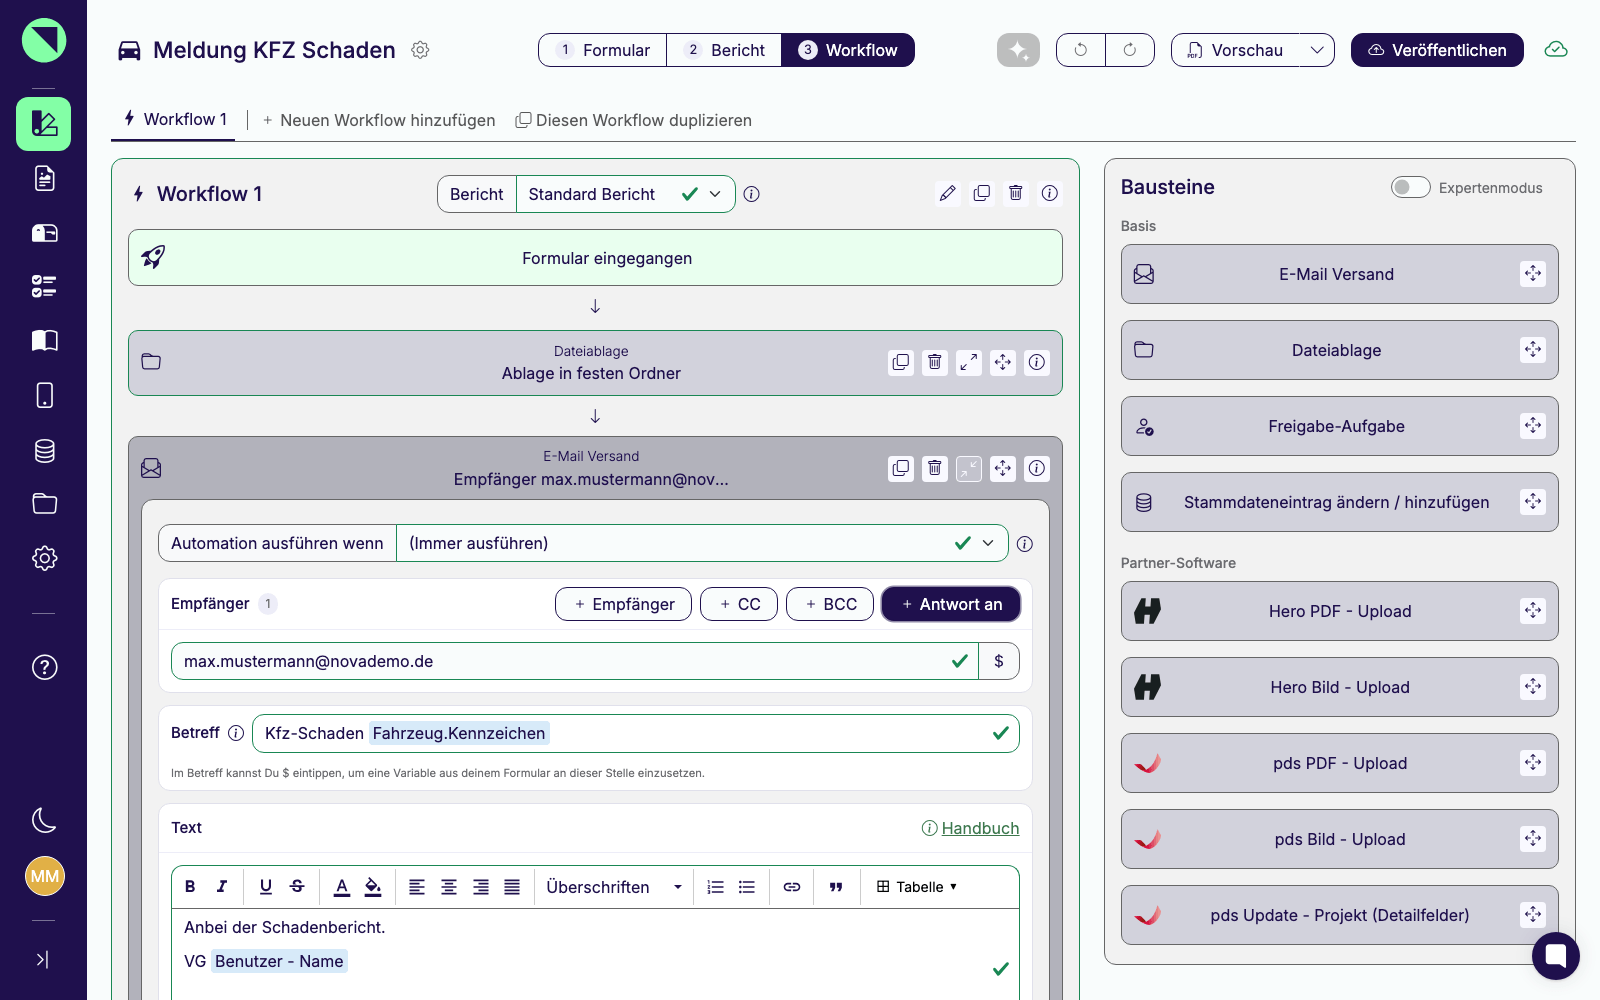Open mobile device icon in sidebar
Image resolution: width=1600 pixels, height=1000 pixels.
click(44, 395)
